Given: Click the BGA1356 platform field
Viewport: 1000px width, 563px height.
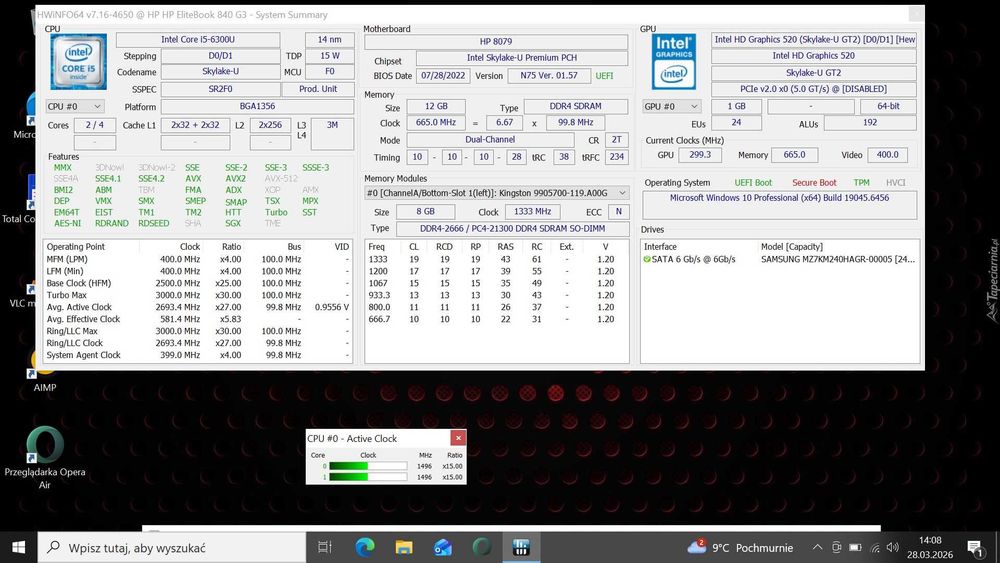Looking at the screenshot, I should (x=258, y=106).
